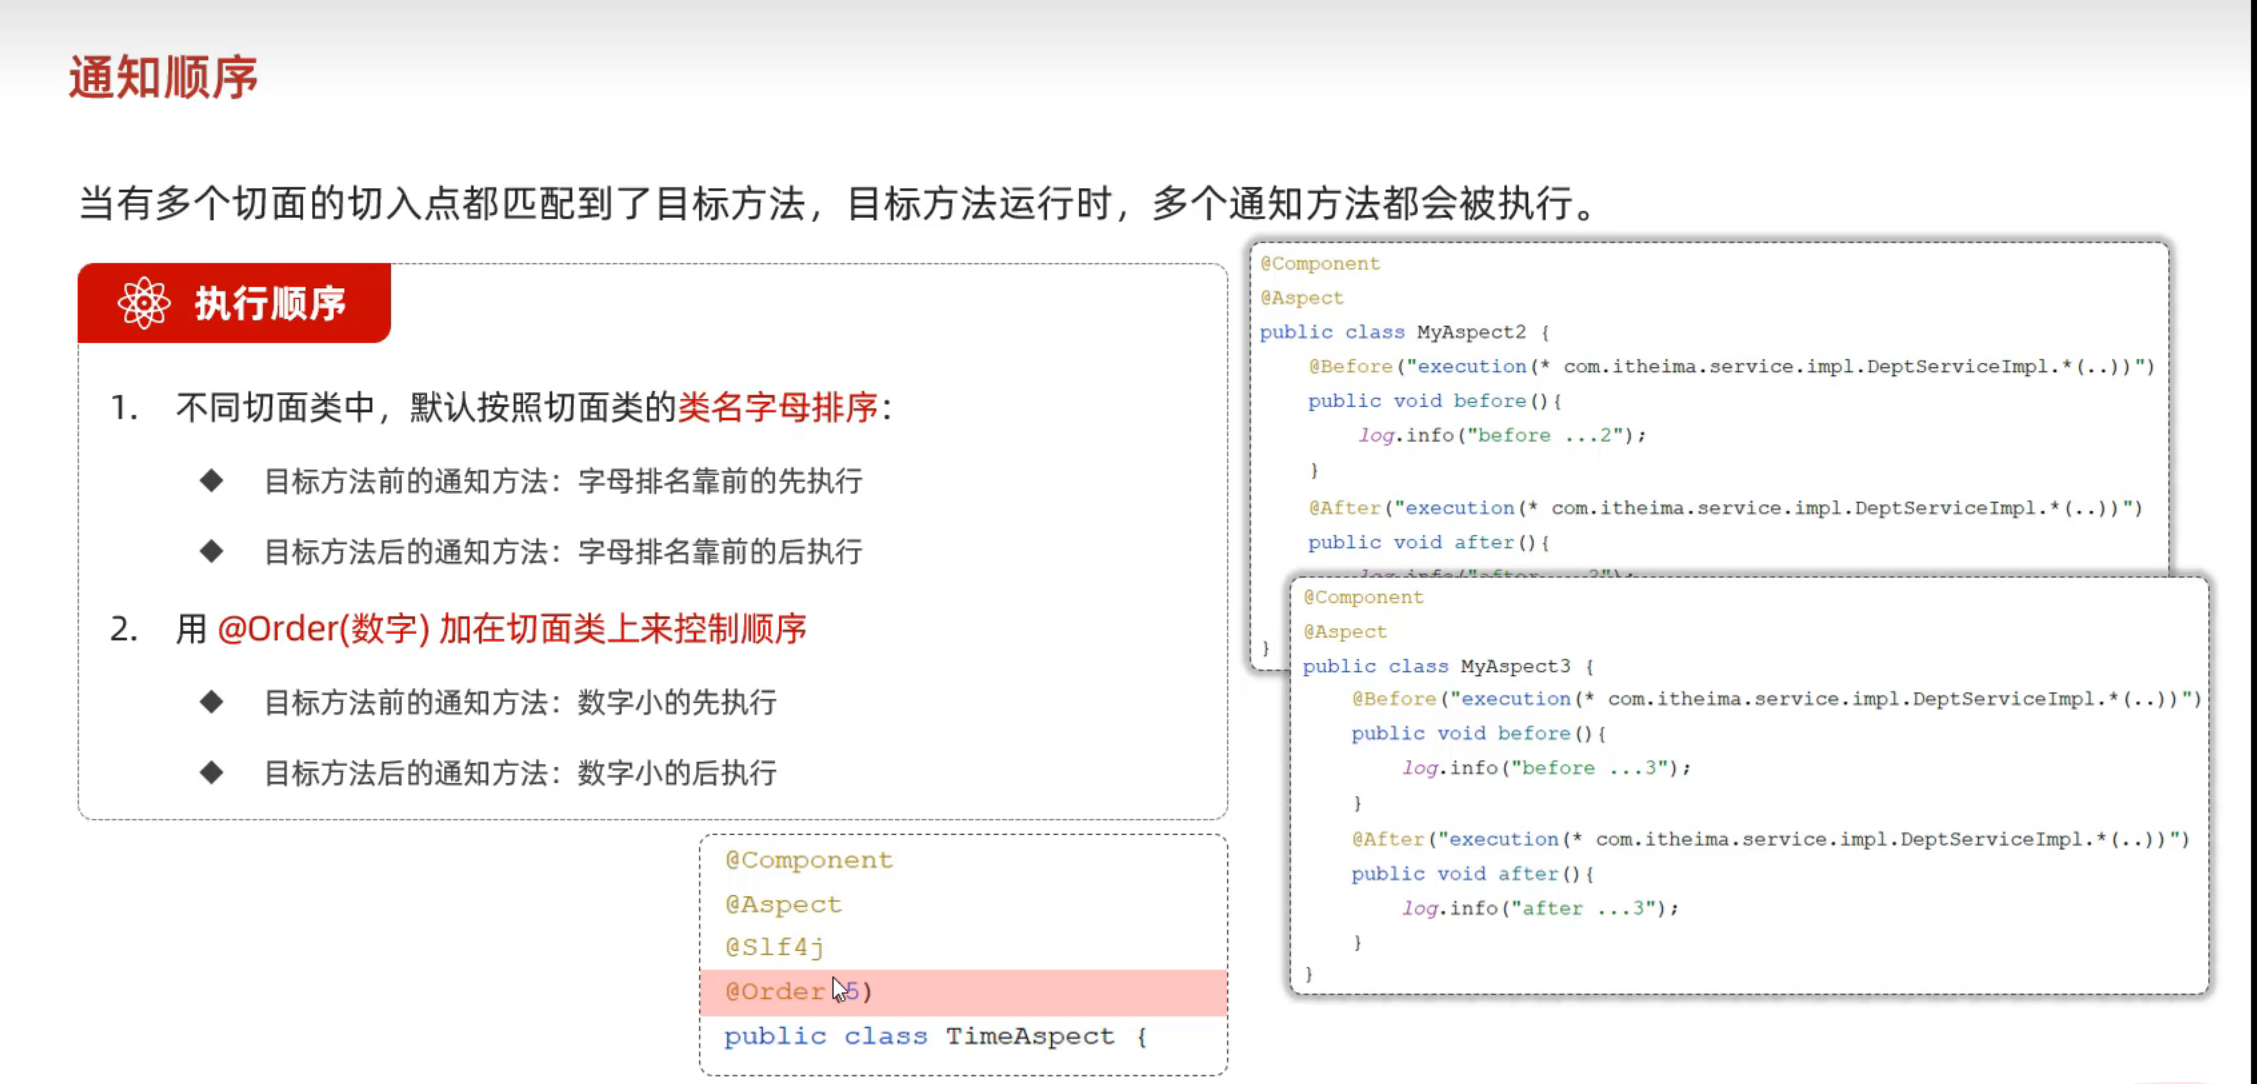
Task: Click 'public class TimeAspect' code line
Action: pos(934,1036)
